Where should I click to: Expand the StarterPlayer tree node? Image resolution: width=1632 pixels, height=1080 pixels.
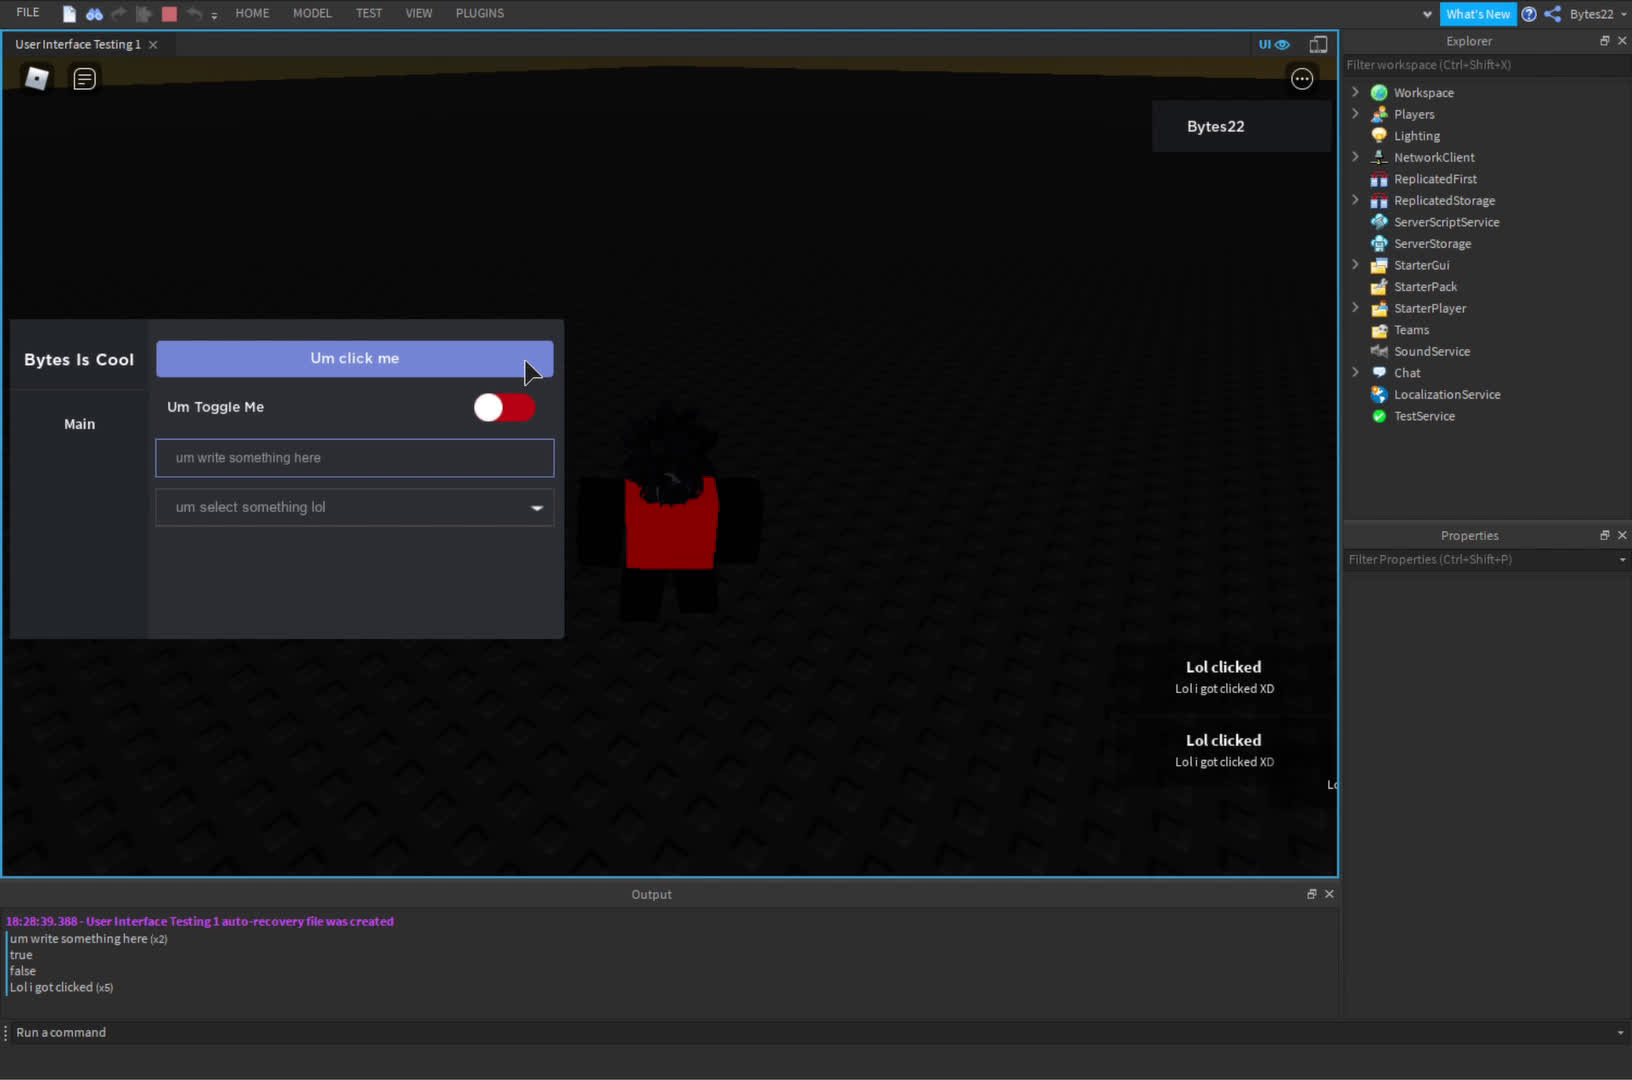[x=1355, y=308]
